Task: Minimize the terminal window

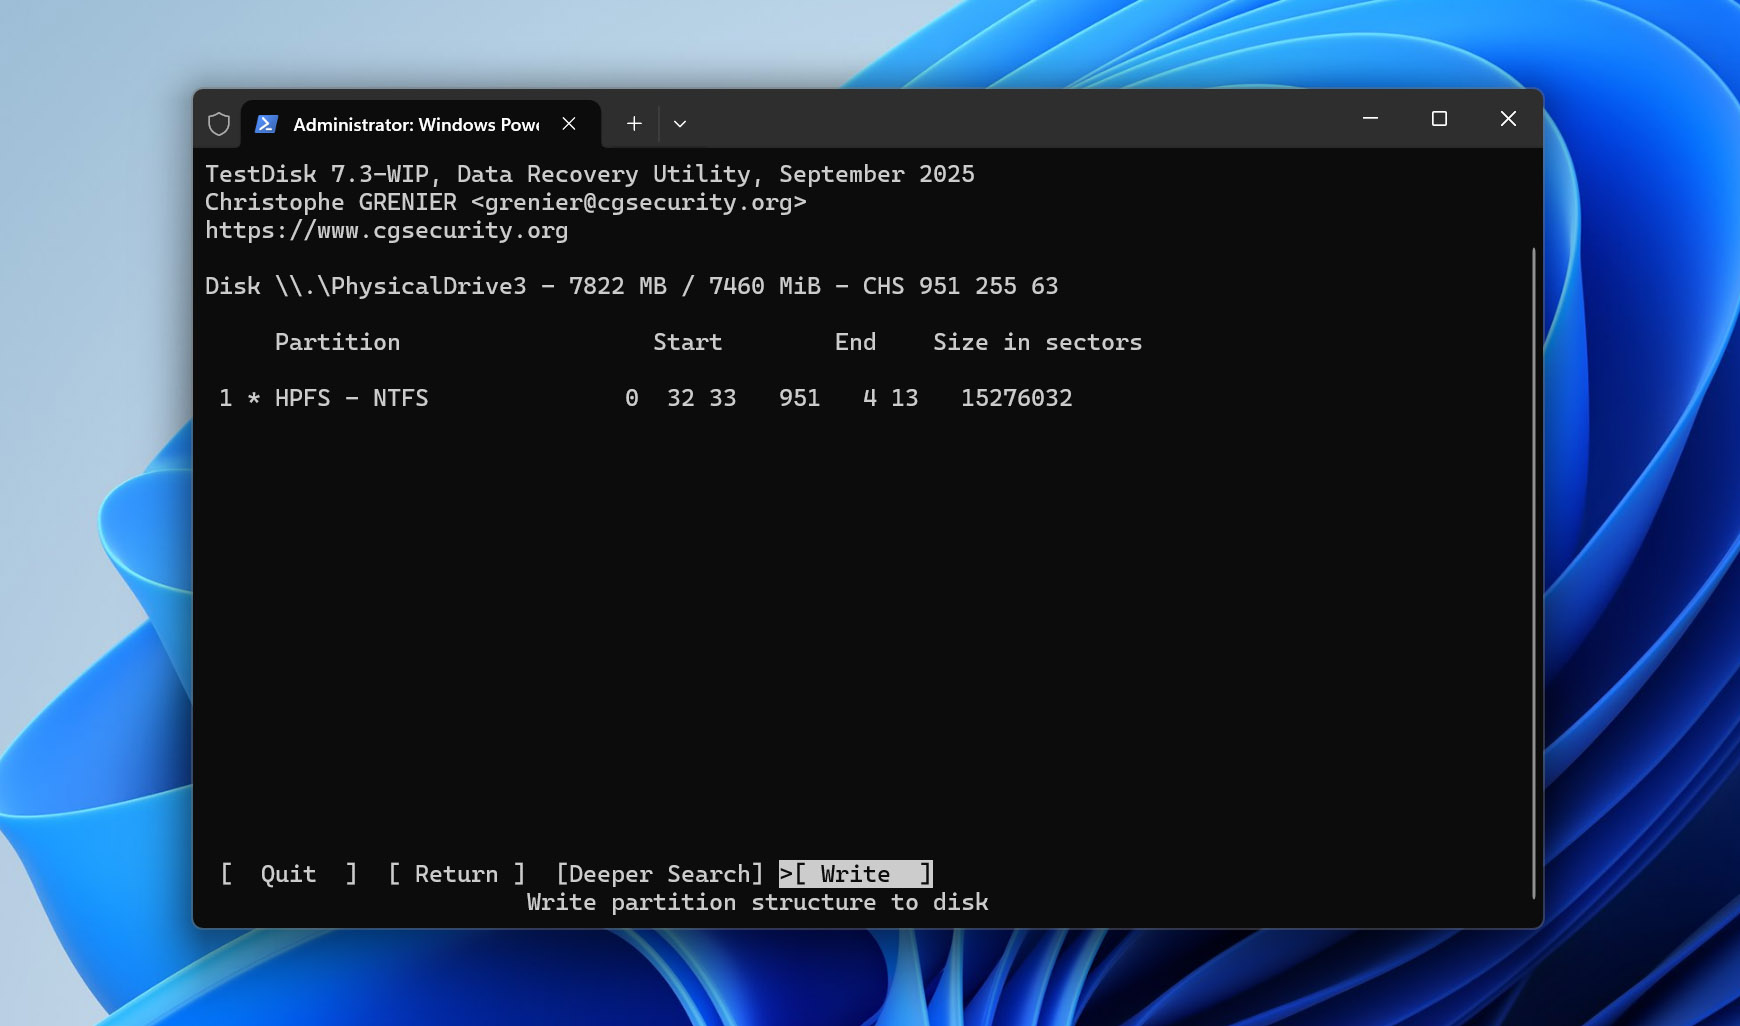Action: click(x=1371, y=118)
